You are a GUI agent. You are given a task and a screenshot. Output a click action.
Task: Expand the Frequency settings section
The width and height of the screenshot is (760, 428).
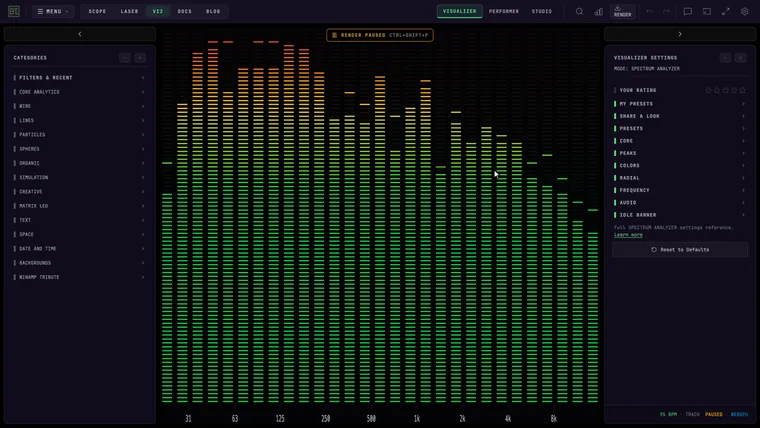680,190
